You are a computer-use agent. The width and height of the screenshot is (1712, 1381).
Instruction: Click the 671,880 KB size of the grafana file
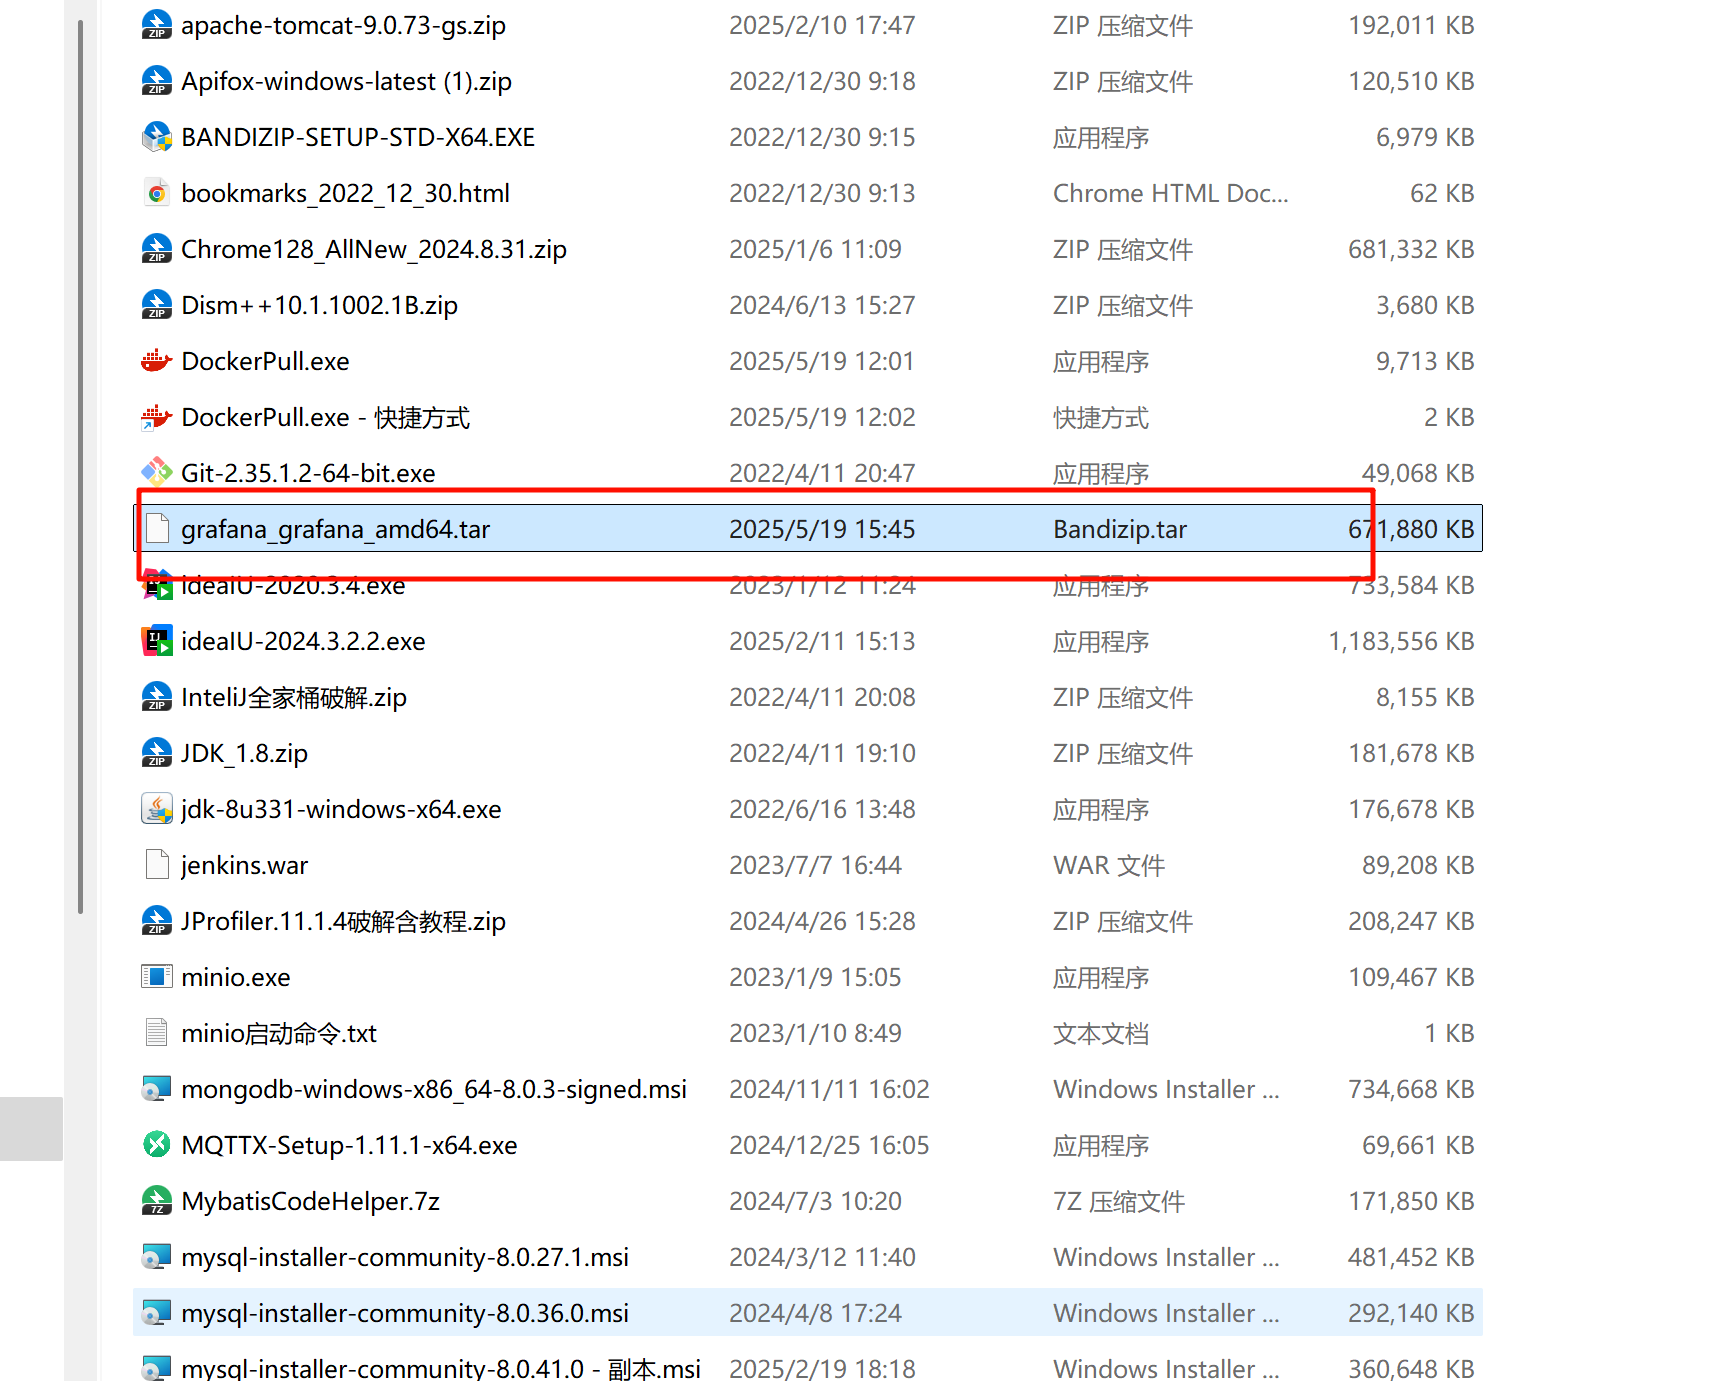tap(1411, 529)
